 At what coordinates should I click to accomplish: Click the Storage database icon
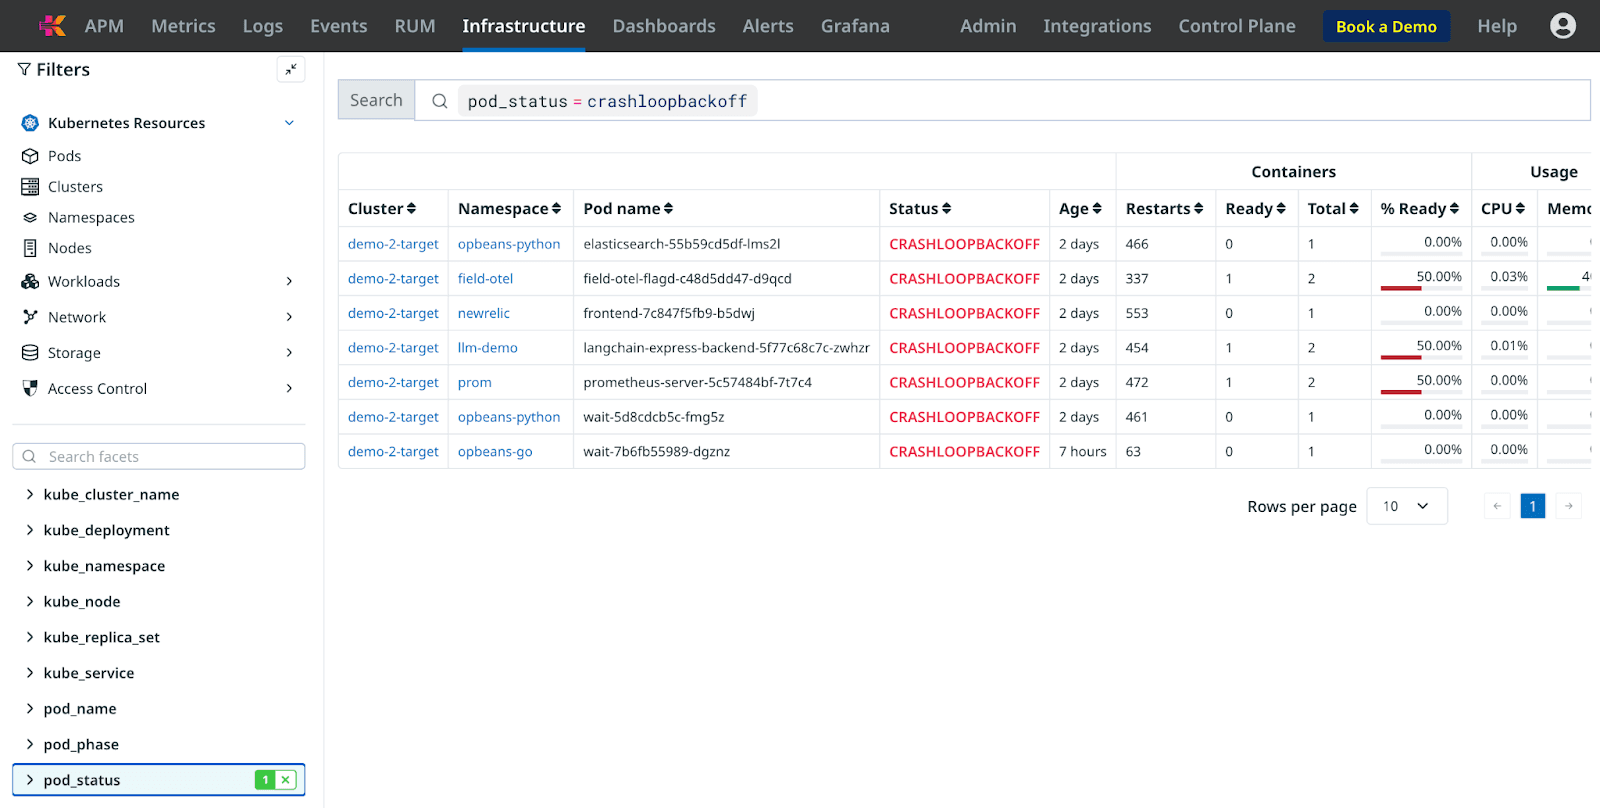(30, 353)
